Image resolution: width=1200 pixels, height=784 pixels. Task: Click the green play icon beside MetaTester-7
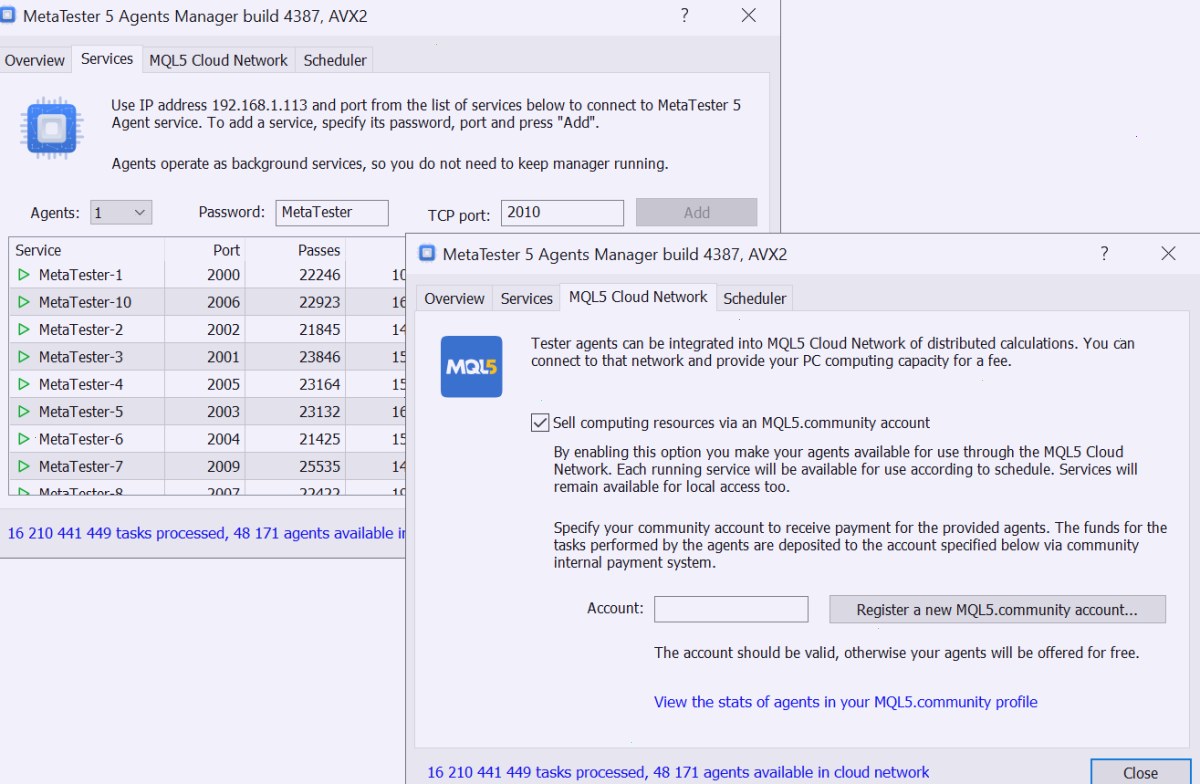(23, 466)
